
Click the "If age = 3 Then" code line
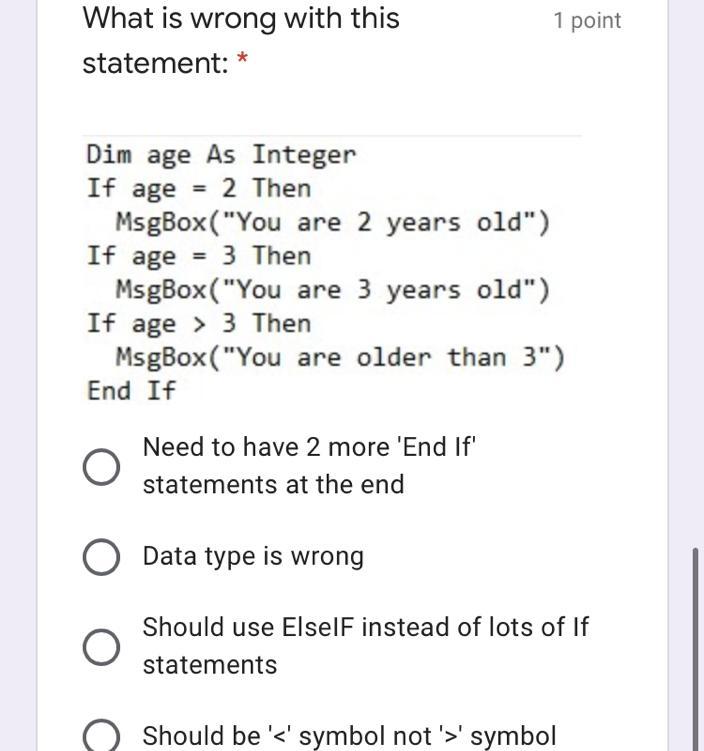click(199, 256)
